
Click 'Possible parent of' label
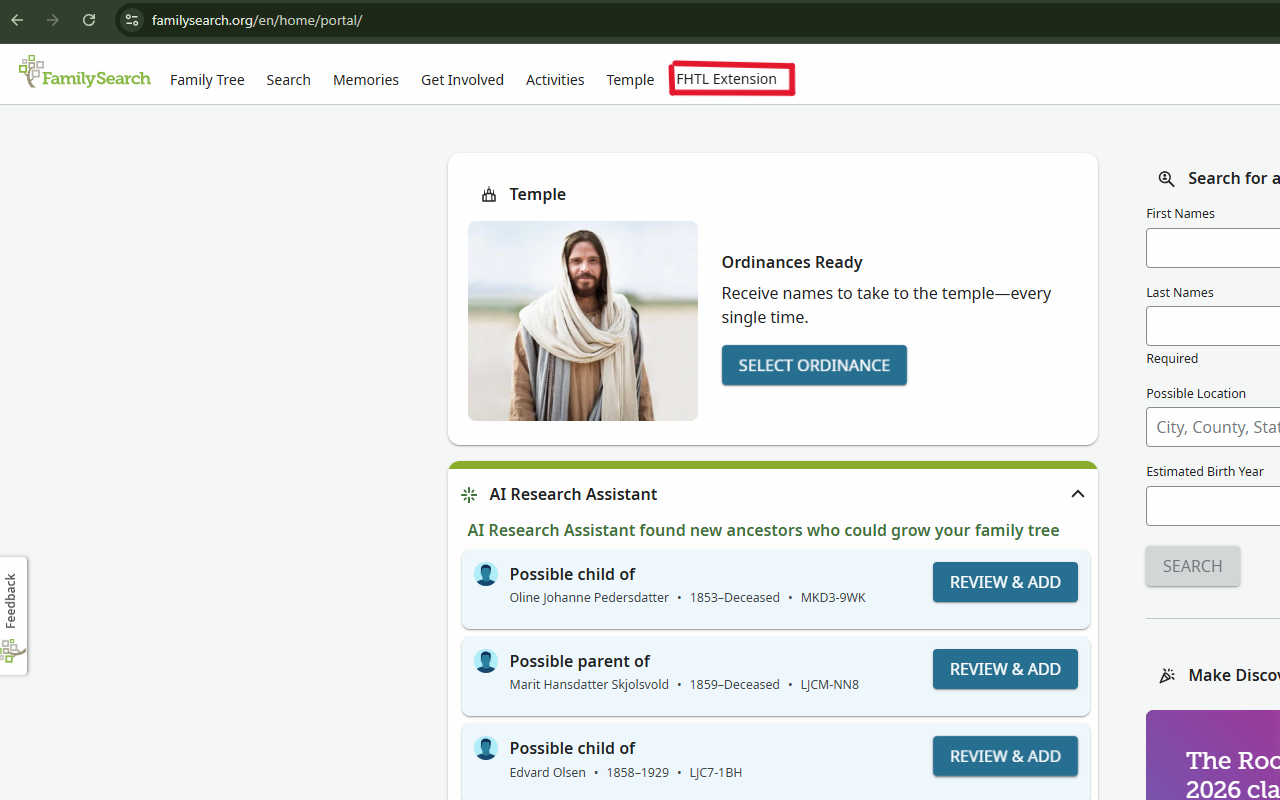tap(580, 661)
